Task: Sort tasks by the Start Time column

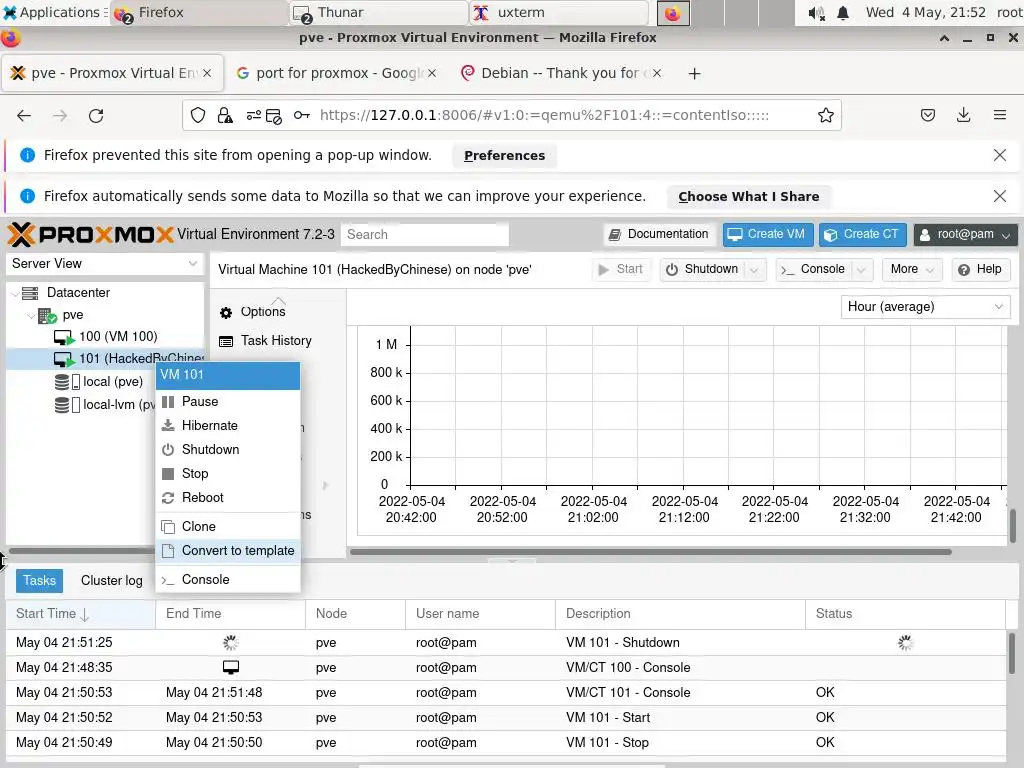Action: click(x=80, y=614)
